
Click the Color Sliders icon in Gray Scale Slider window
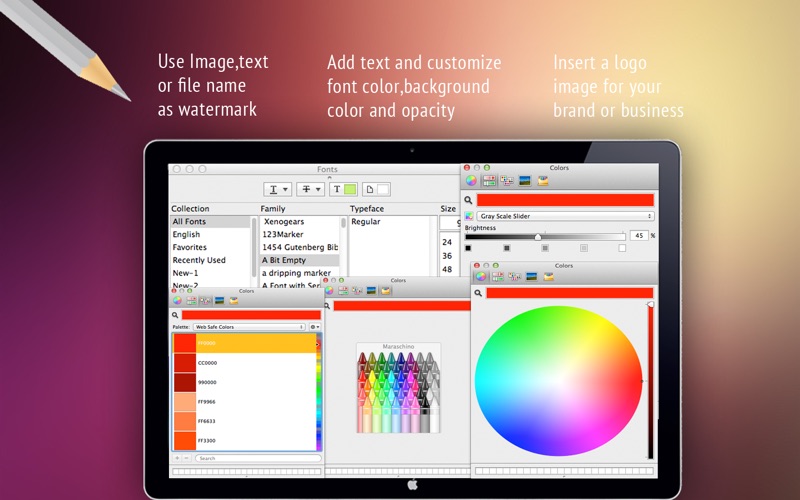pyautogui.click(x=489, y=181)
